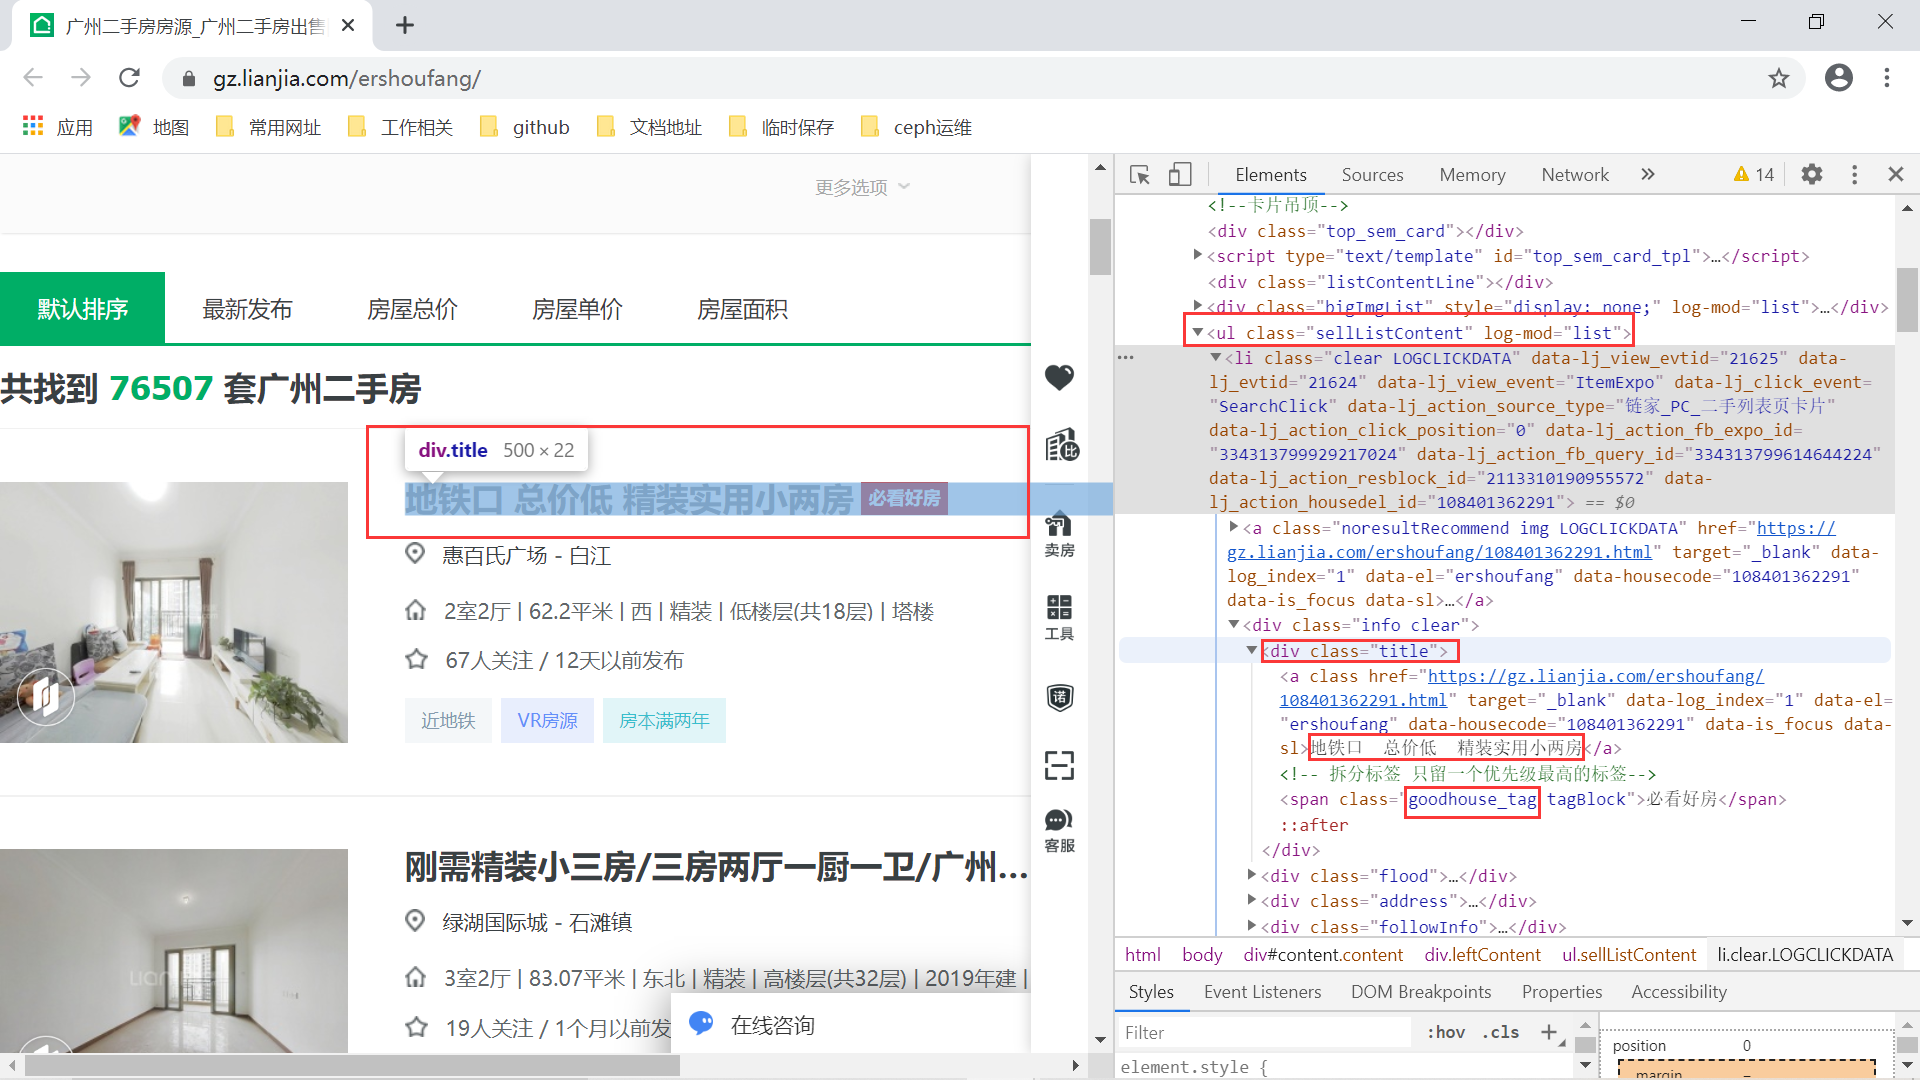
Task: Open the 刚需精装小三房 listing title
Action: pyautogui.click(x=716, y=867)
